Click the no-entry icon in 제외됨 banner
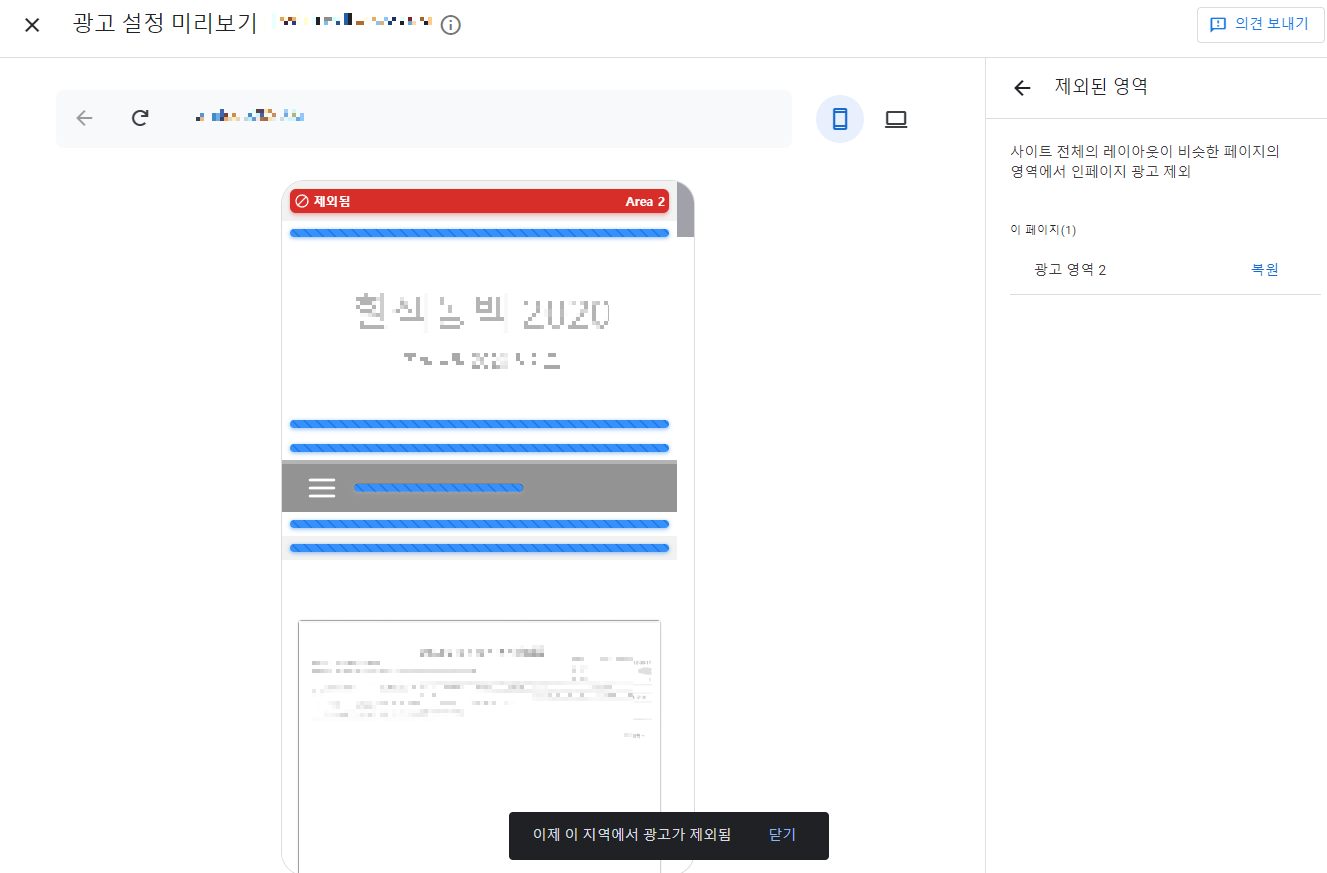The width and height of the screenshot is (1327, 873). (302, 201)
